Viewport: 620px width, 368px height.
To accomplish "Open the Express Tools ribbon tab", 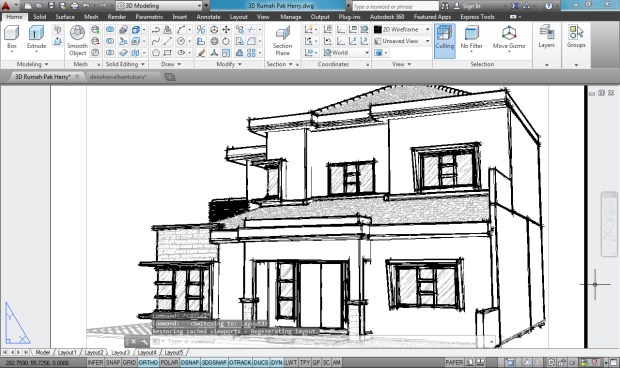I will [477, 17].
